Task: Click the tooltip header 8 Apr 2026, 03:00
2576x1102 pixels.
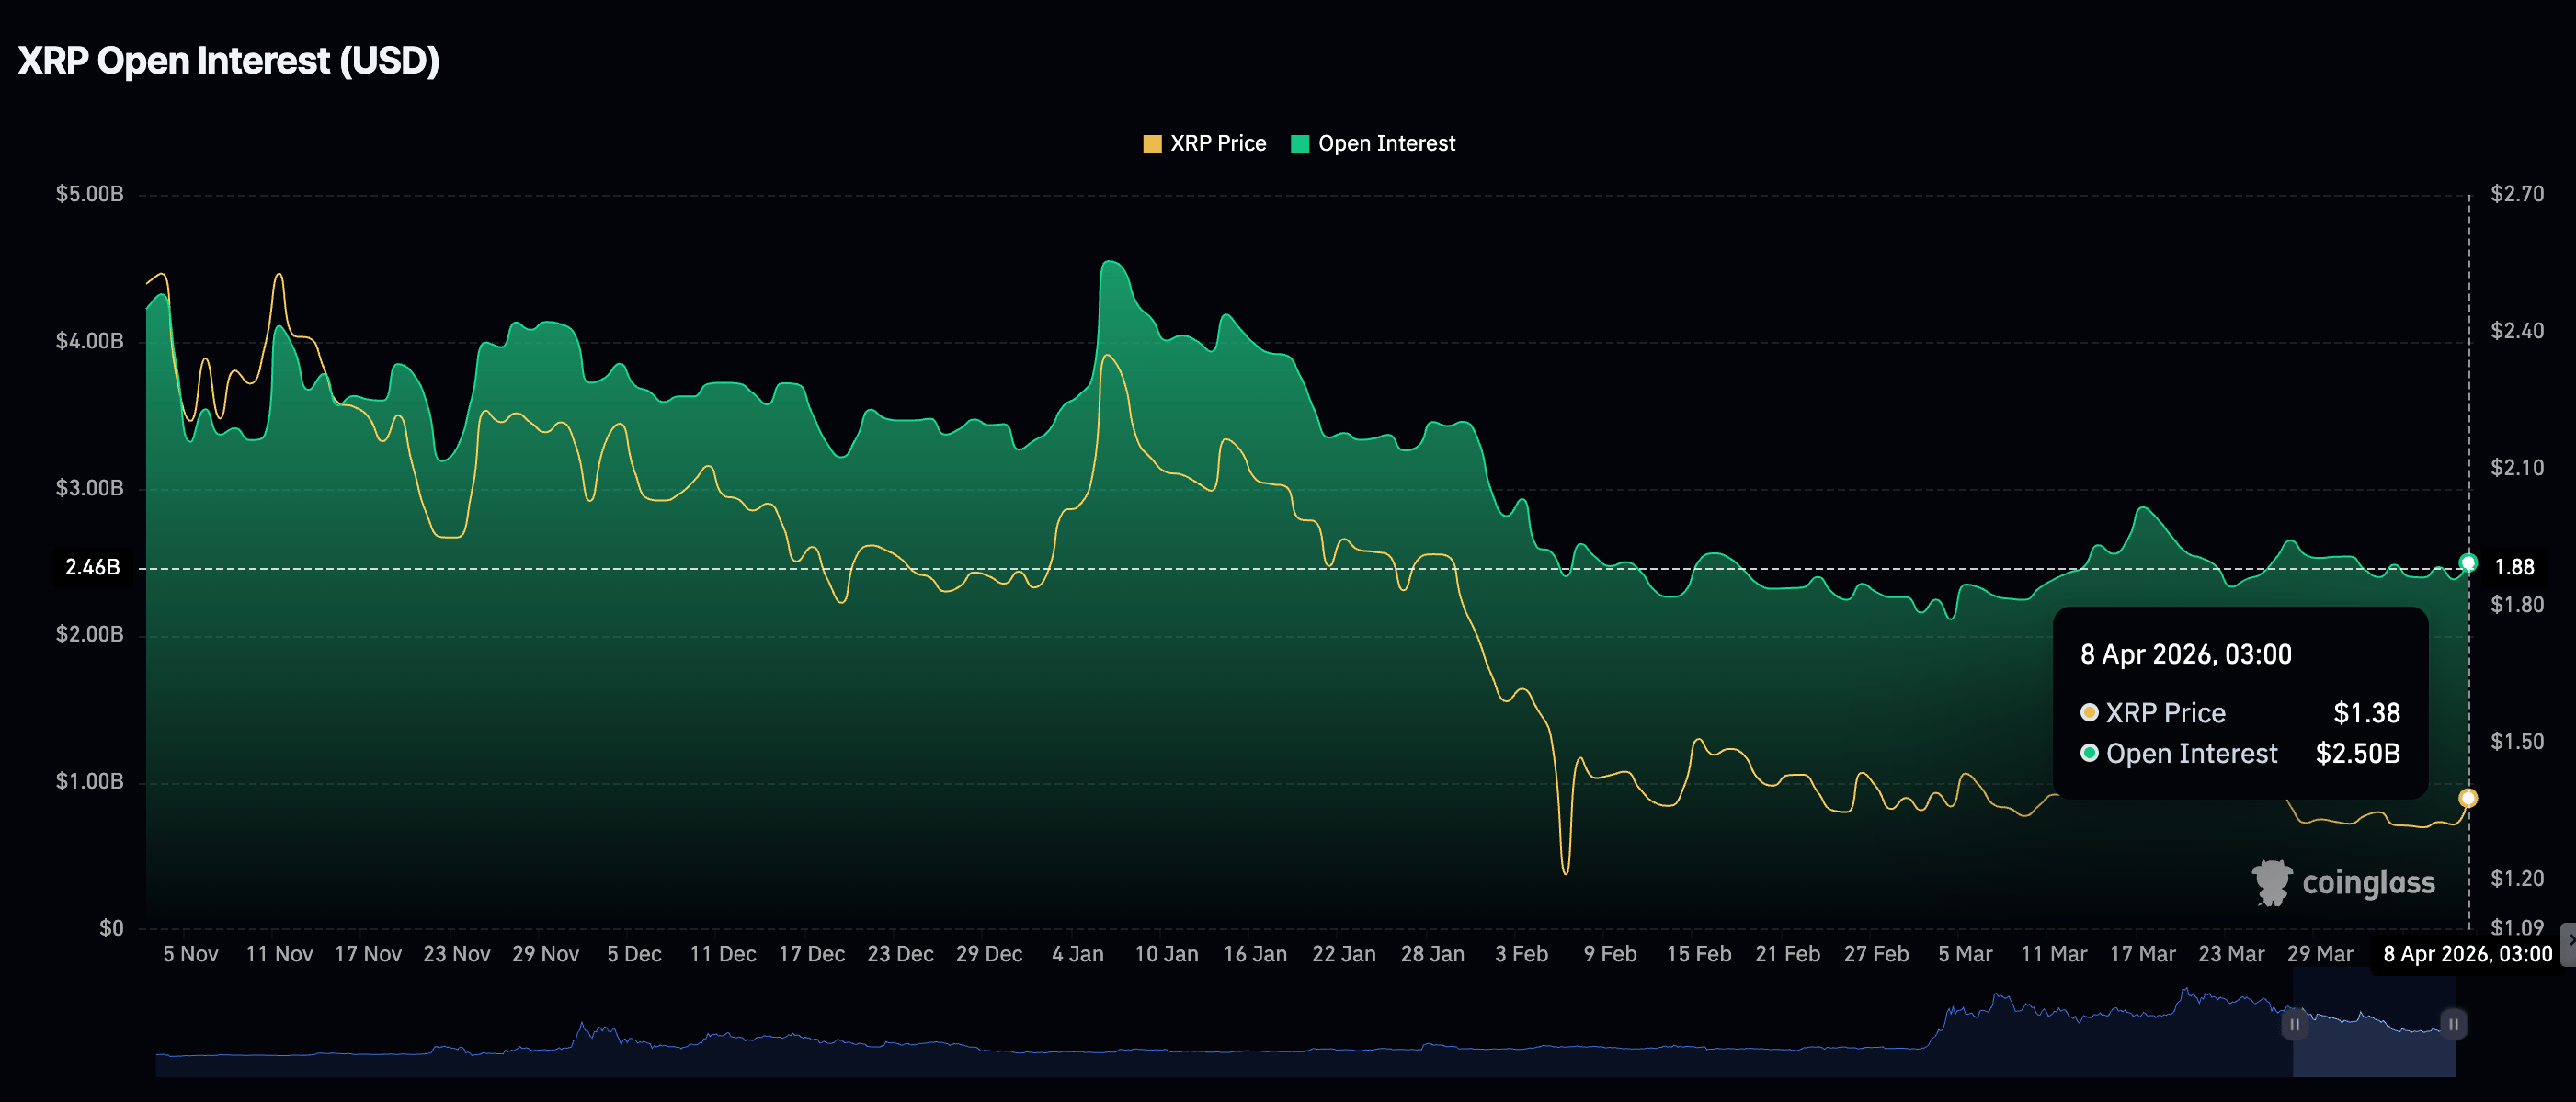Action: click(2185, 654)
